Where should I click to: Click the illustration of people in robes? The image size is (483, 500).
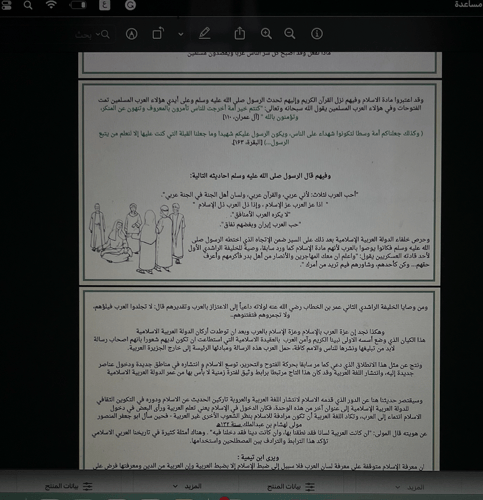coord(137,238)
